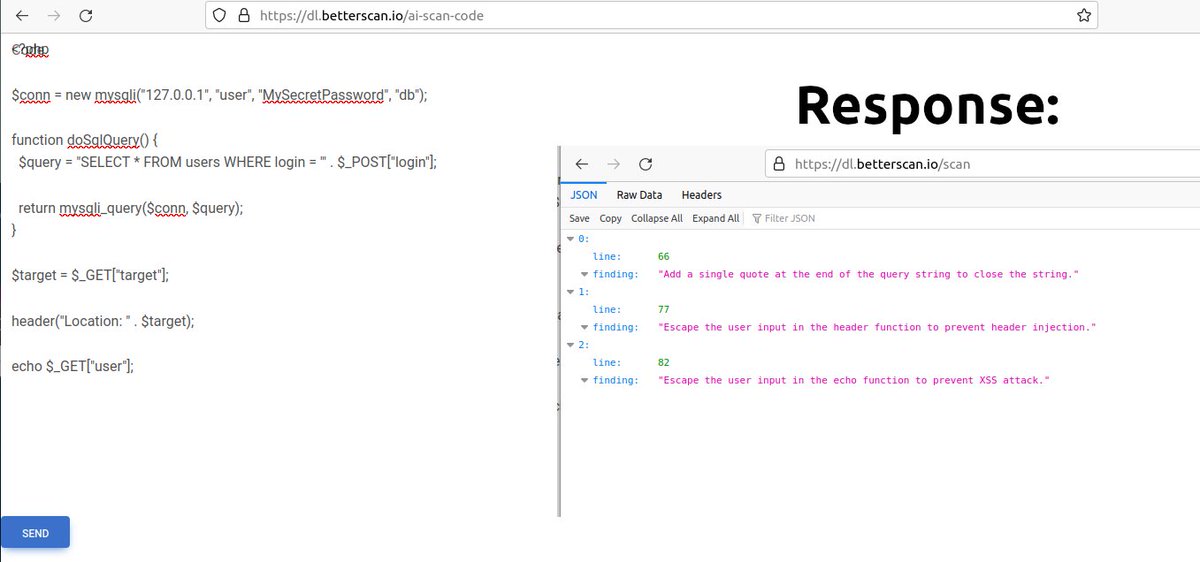Click the return mysqli_query code line
Viewport: 1200px width, 562px height.
131,208
